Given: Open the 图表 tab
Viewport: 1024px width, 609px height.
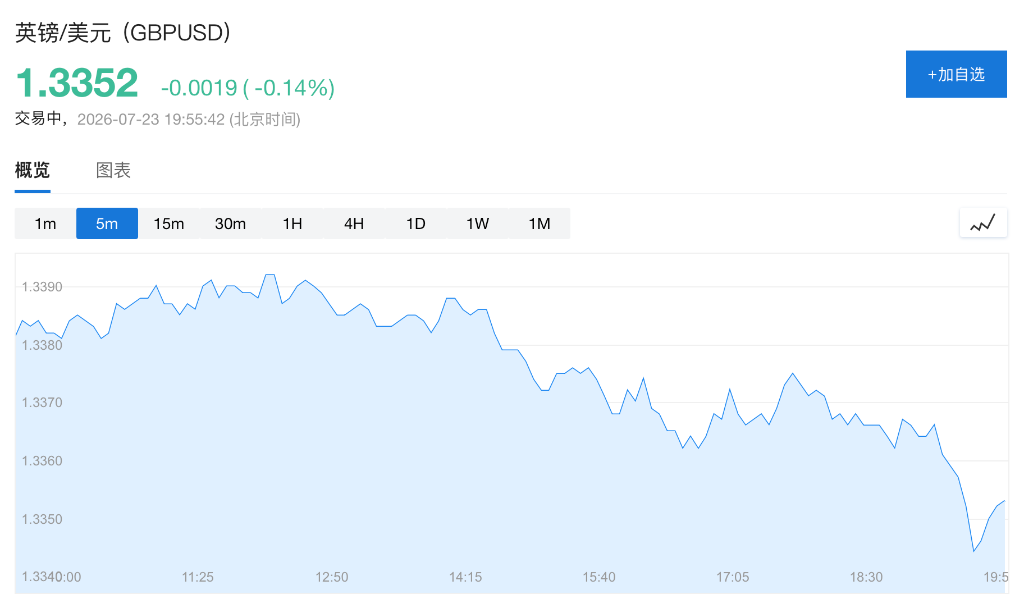Looking at the screenshot, I should coord(113,170).
